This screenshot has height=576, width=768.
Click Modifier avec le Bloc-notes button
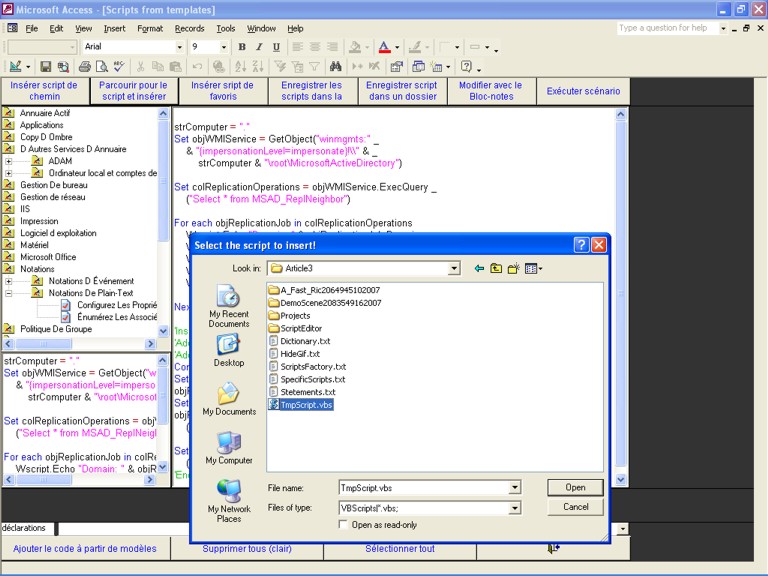click(491, 91)
